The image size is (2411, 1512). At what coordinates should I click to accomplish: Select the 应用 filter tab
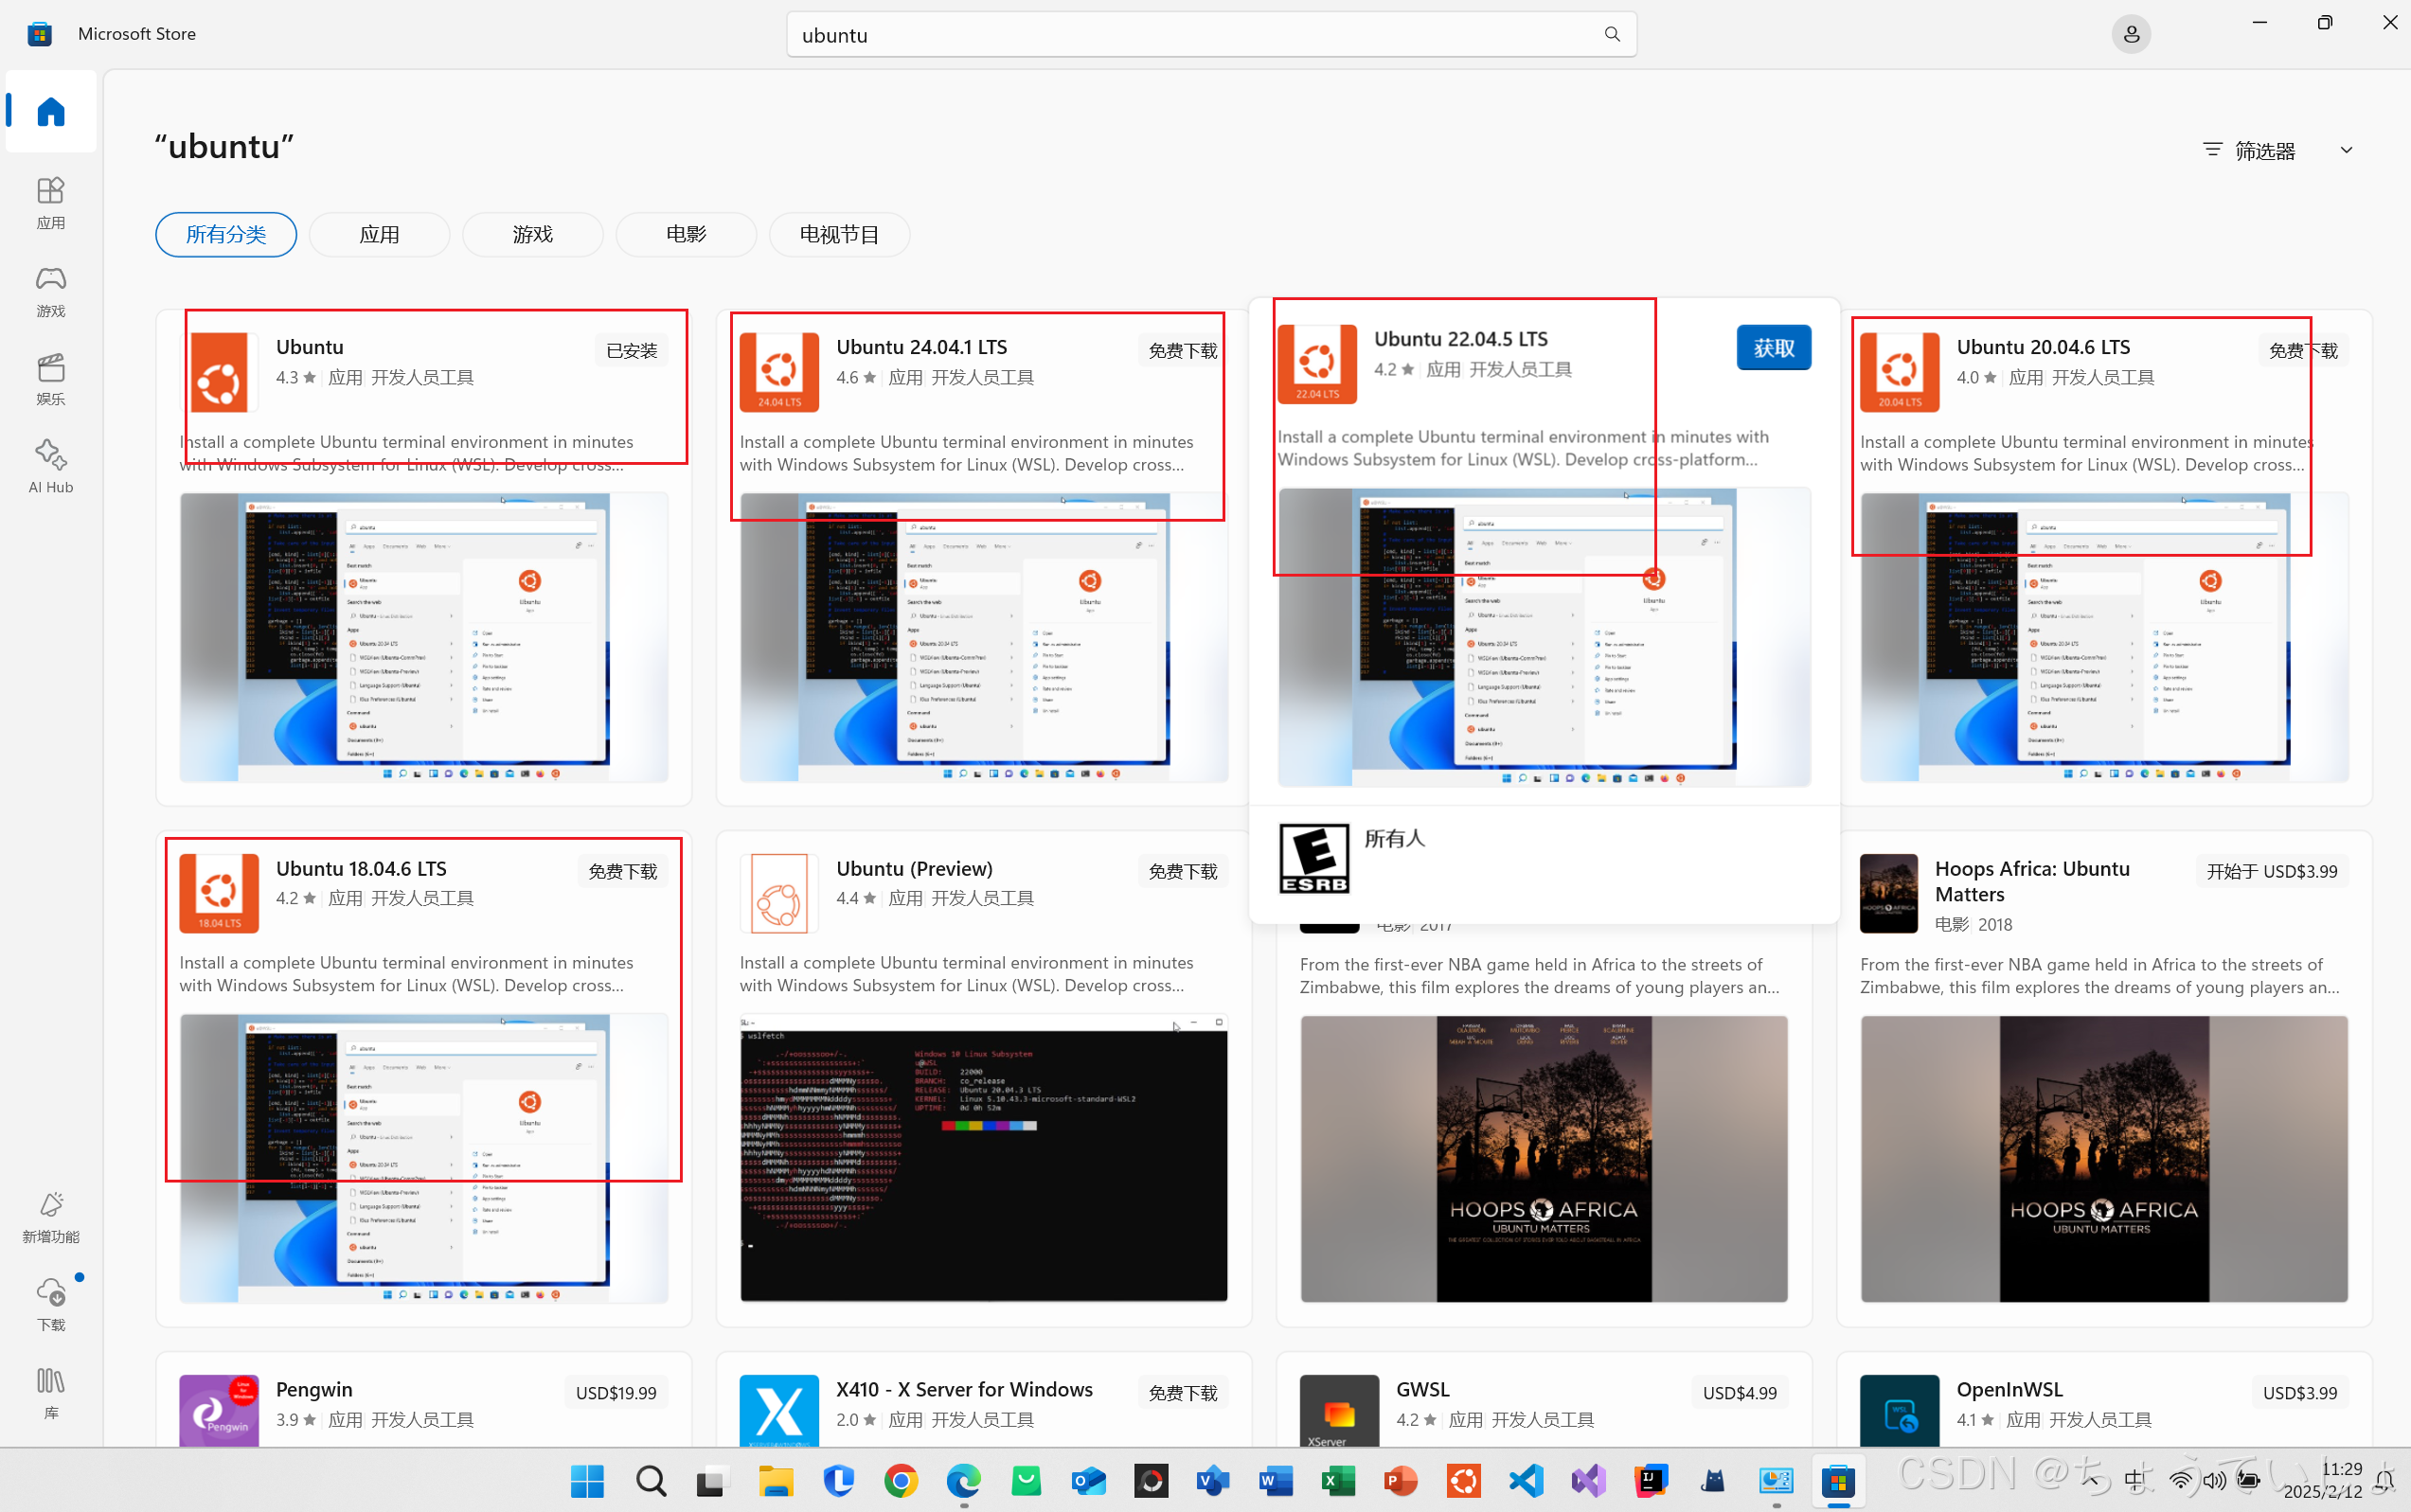point(379,234)
